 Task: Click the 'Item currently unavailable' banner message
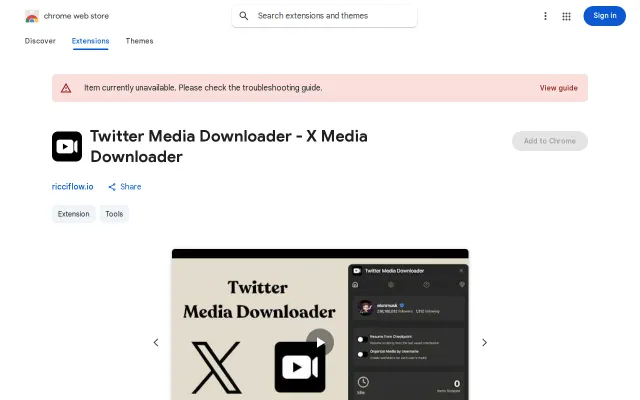[203, 88]
